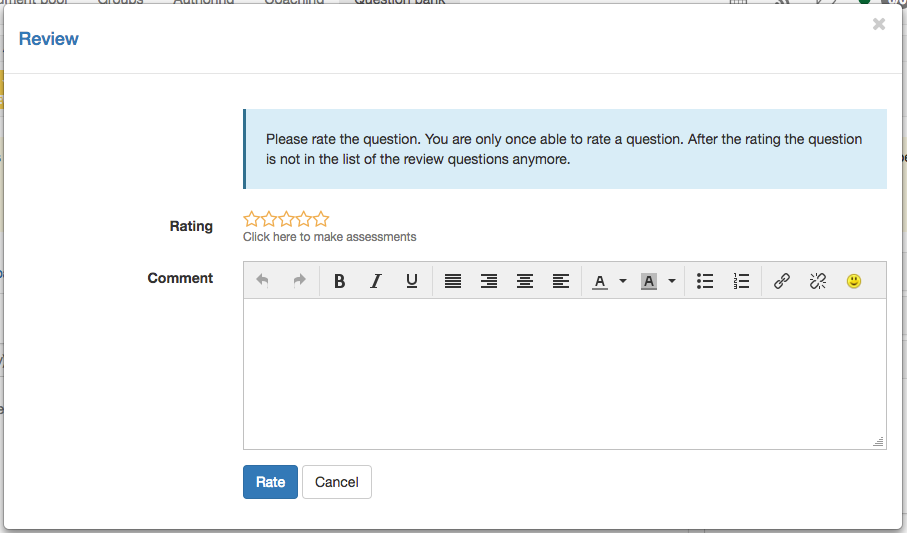This screenshot has width=907, height=533.
Task: Open the insert link dialog
Action: (782, 282)
